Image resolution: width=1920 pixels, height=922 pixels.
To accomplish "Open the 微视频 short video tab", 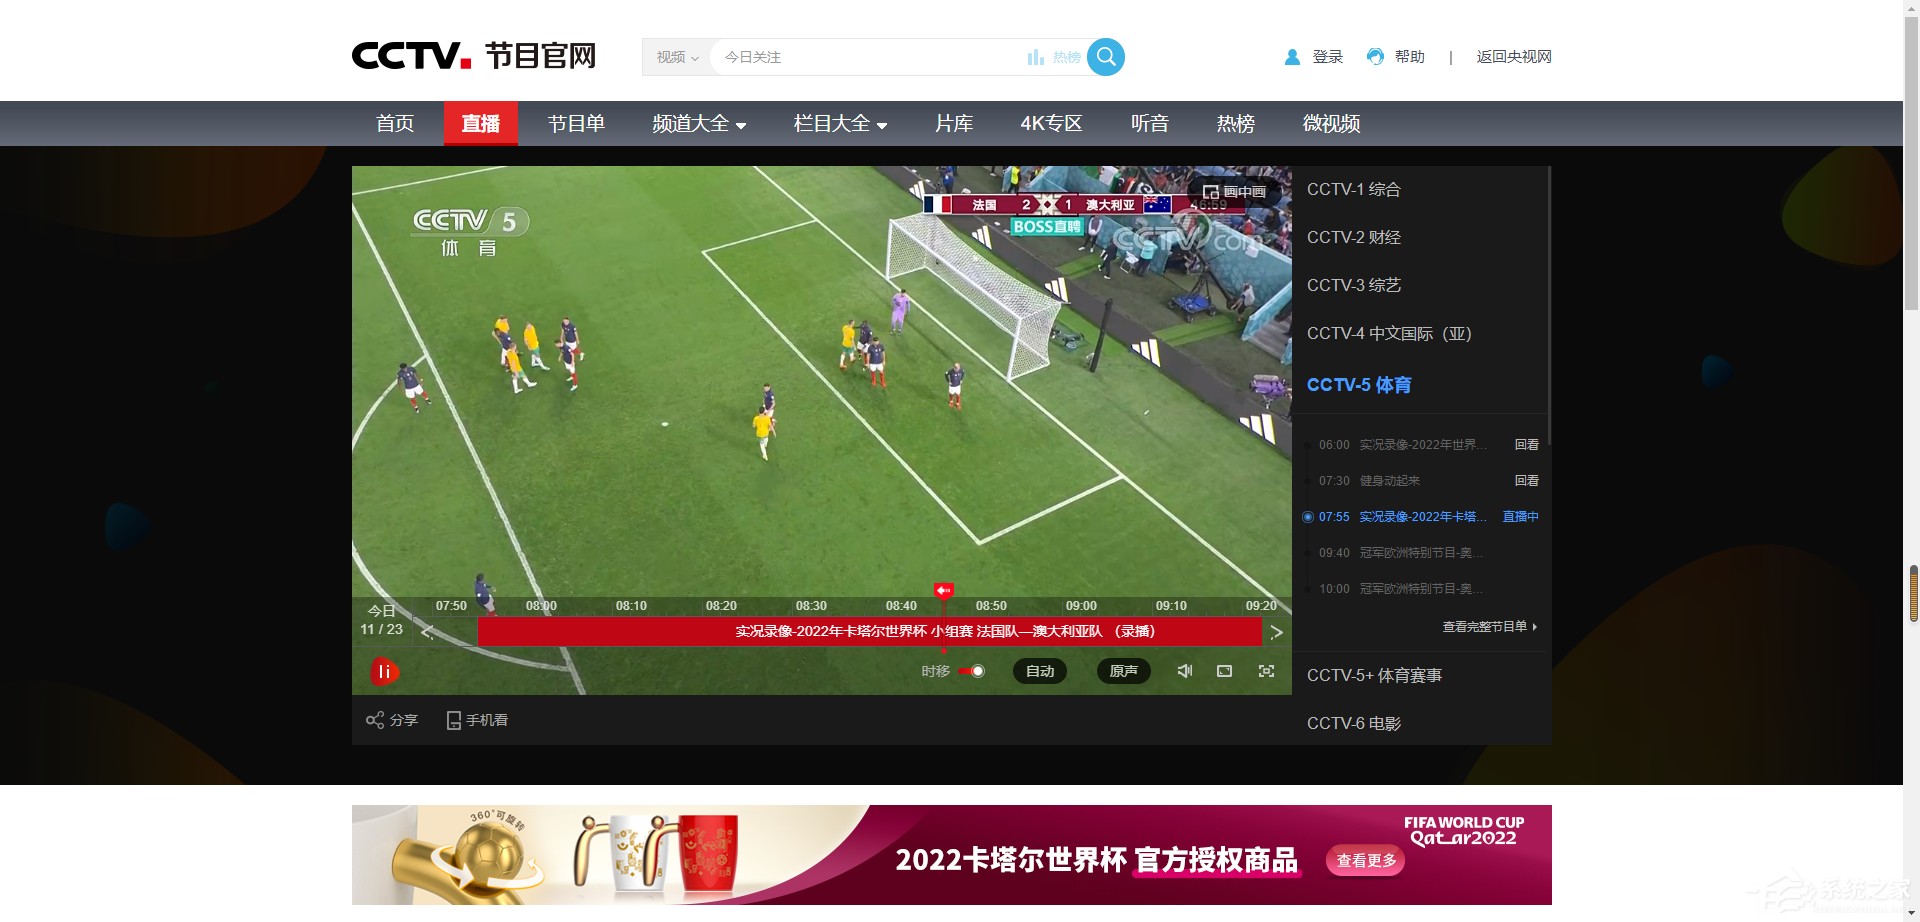I will [1331, 123].
